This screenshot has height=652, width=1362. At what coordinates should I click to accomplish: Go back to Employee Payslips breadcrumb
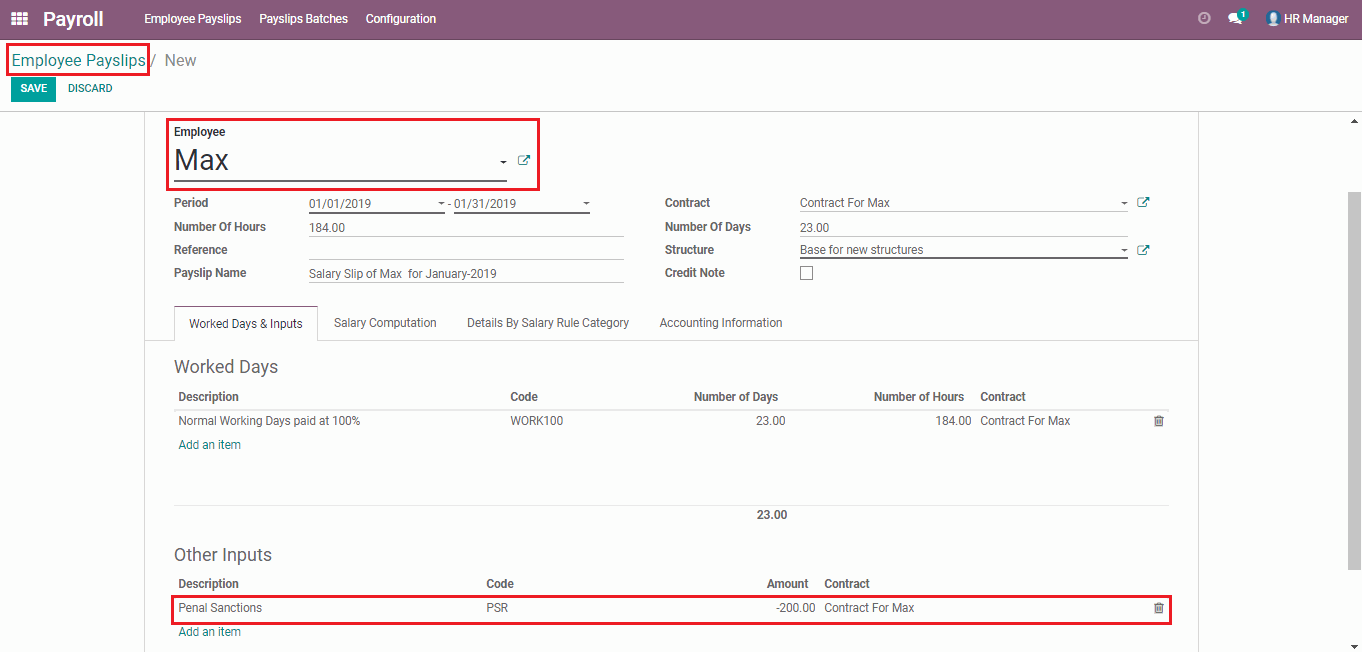[78, 60]
